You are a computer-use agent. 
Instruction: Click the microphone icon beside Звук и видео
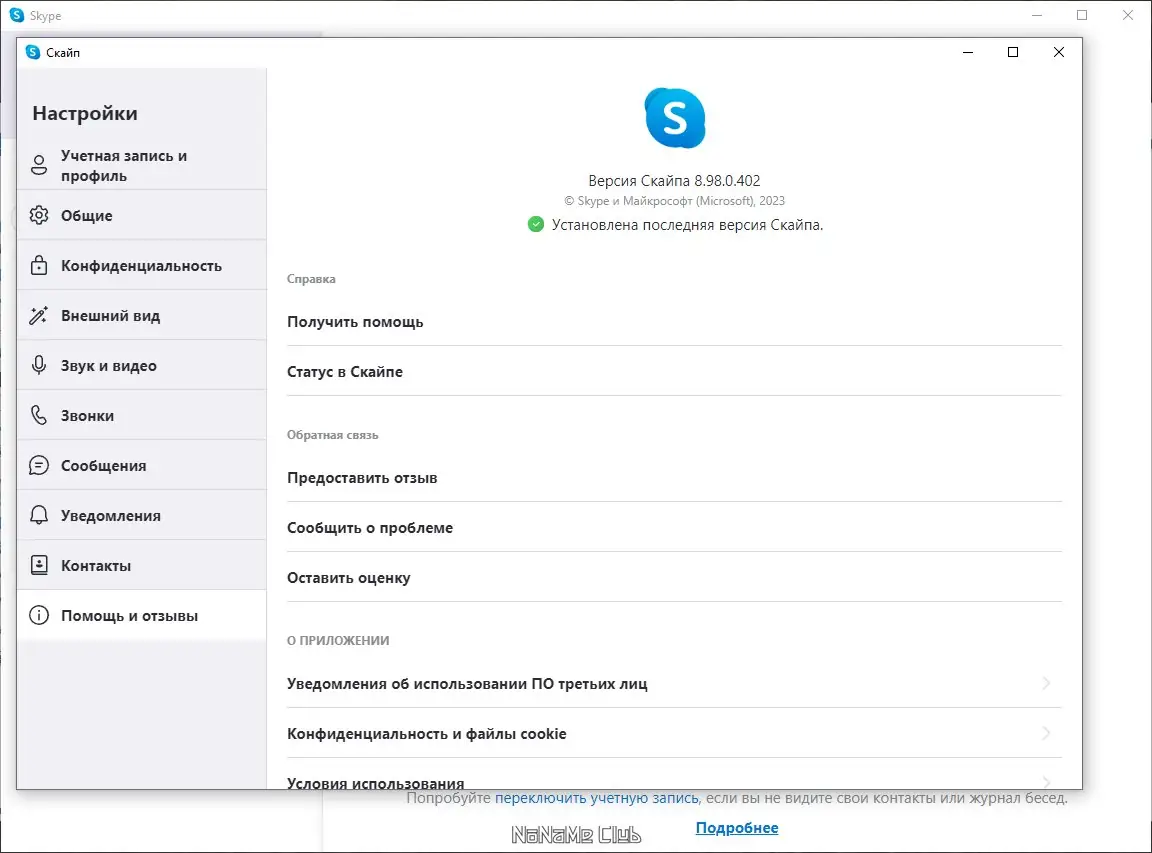point(39,365)
